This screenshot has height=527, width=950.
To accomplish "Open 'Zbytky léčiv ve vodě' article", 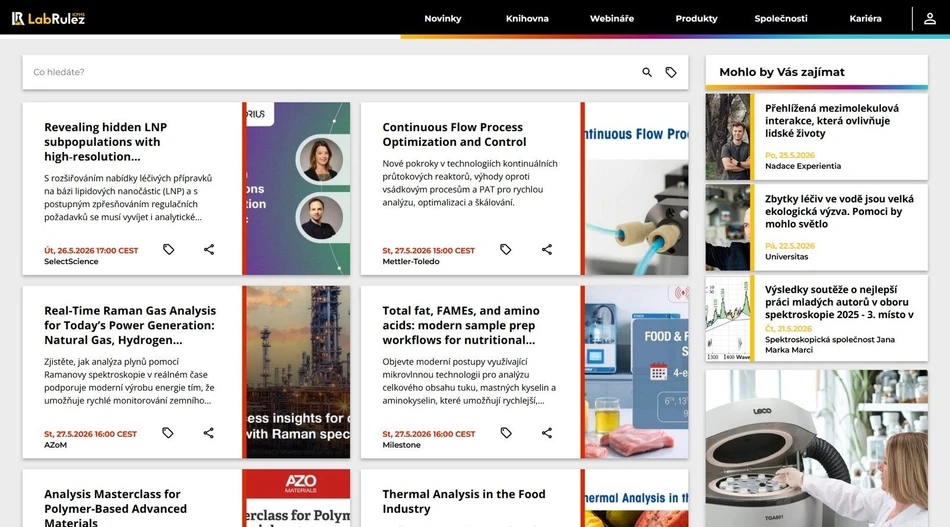I will click(x=839, y=211).
